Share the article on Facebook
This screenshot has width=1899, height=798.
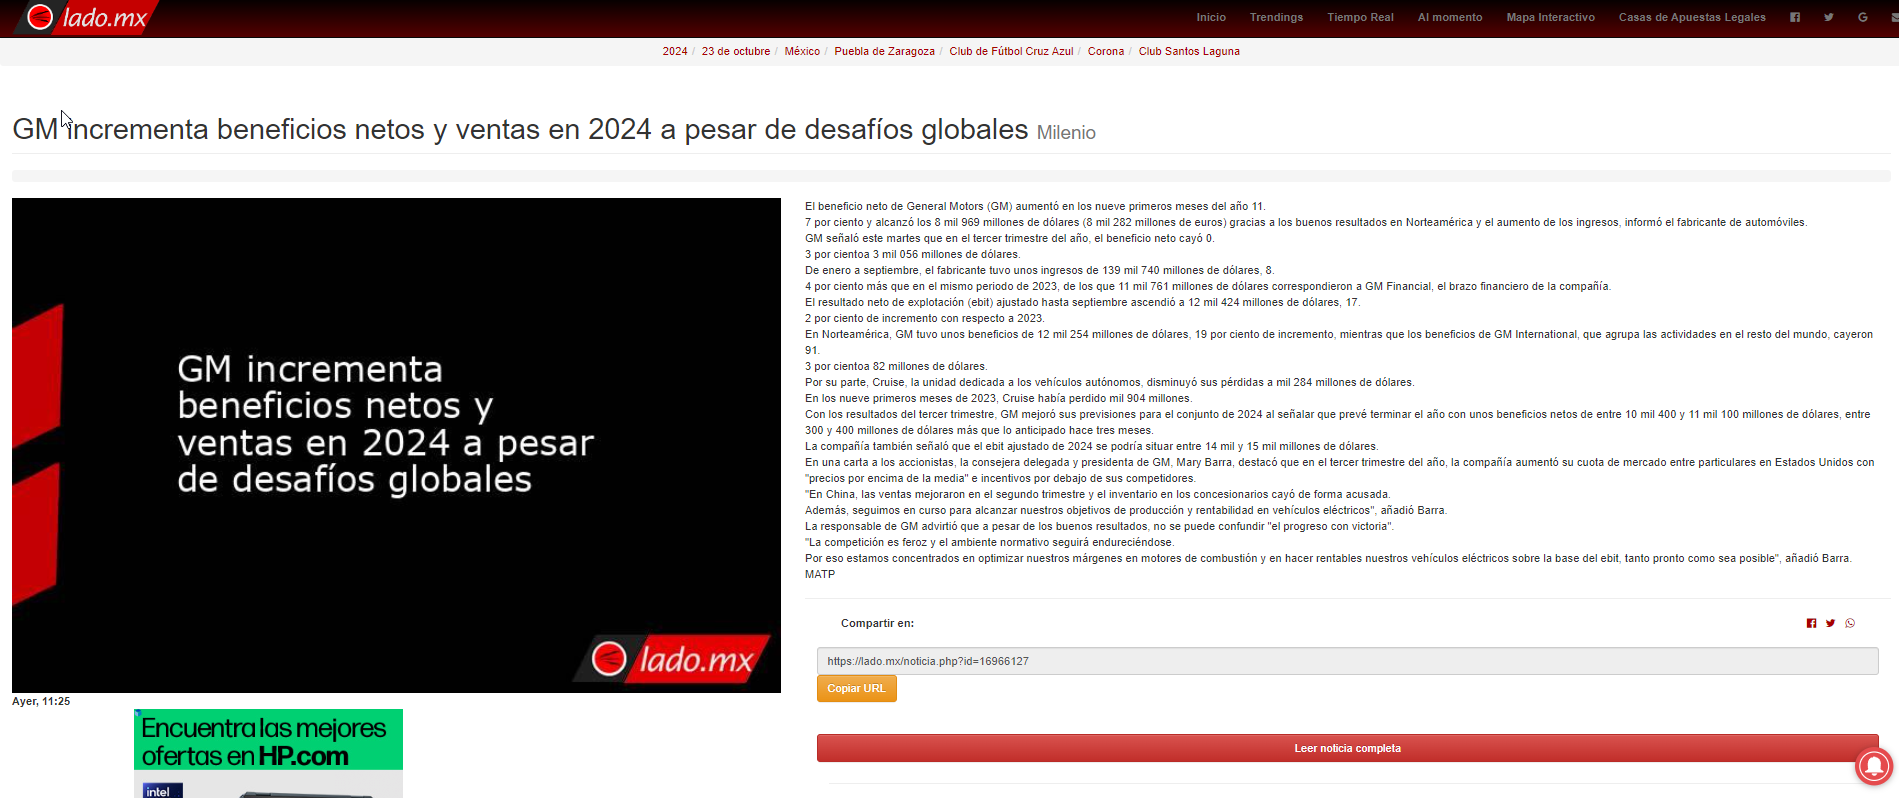pyautogui.click(x=1811, y=623)
